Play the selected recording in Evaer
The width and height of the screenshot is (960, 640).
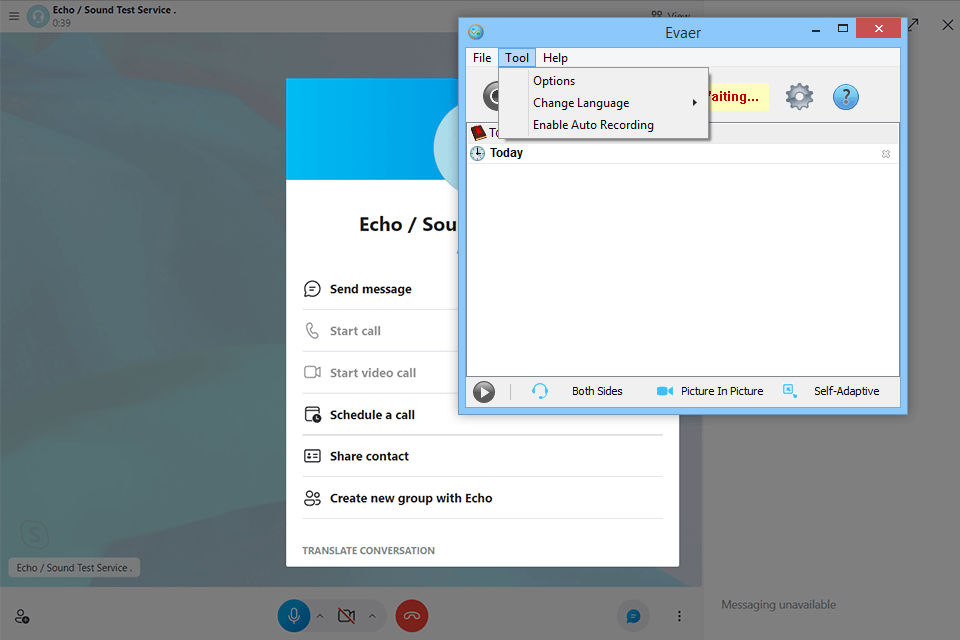[484, 392]
